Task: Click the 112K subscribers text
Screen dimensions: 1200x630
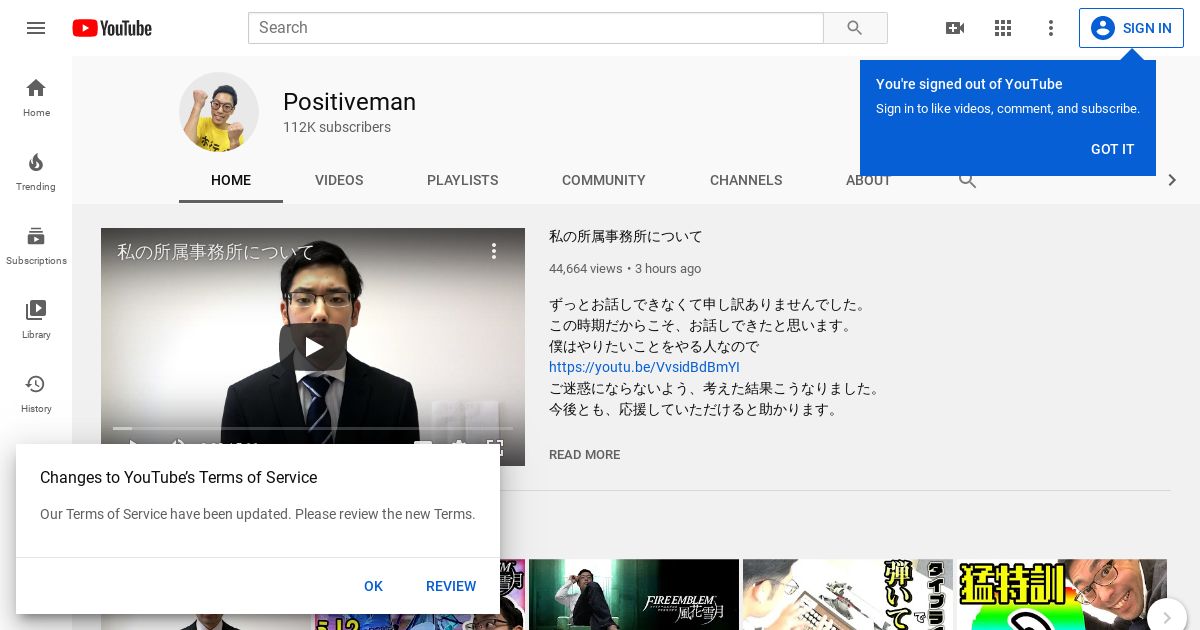Action: click(x=337, y=127)
